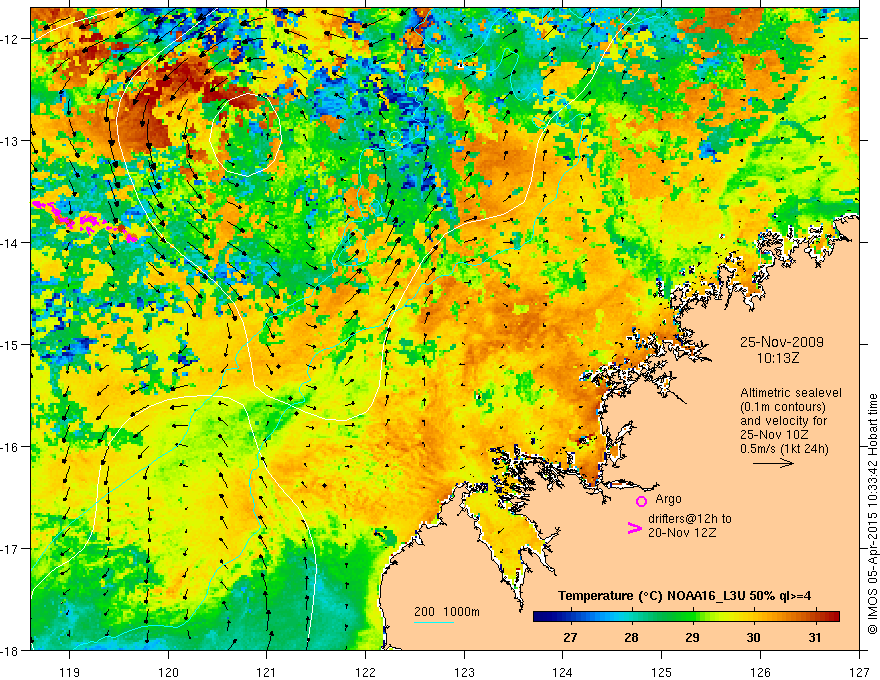Click the temperature color bar legend
880x680 pixels.
coord(686,617)
